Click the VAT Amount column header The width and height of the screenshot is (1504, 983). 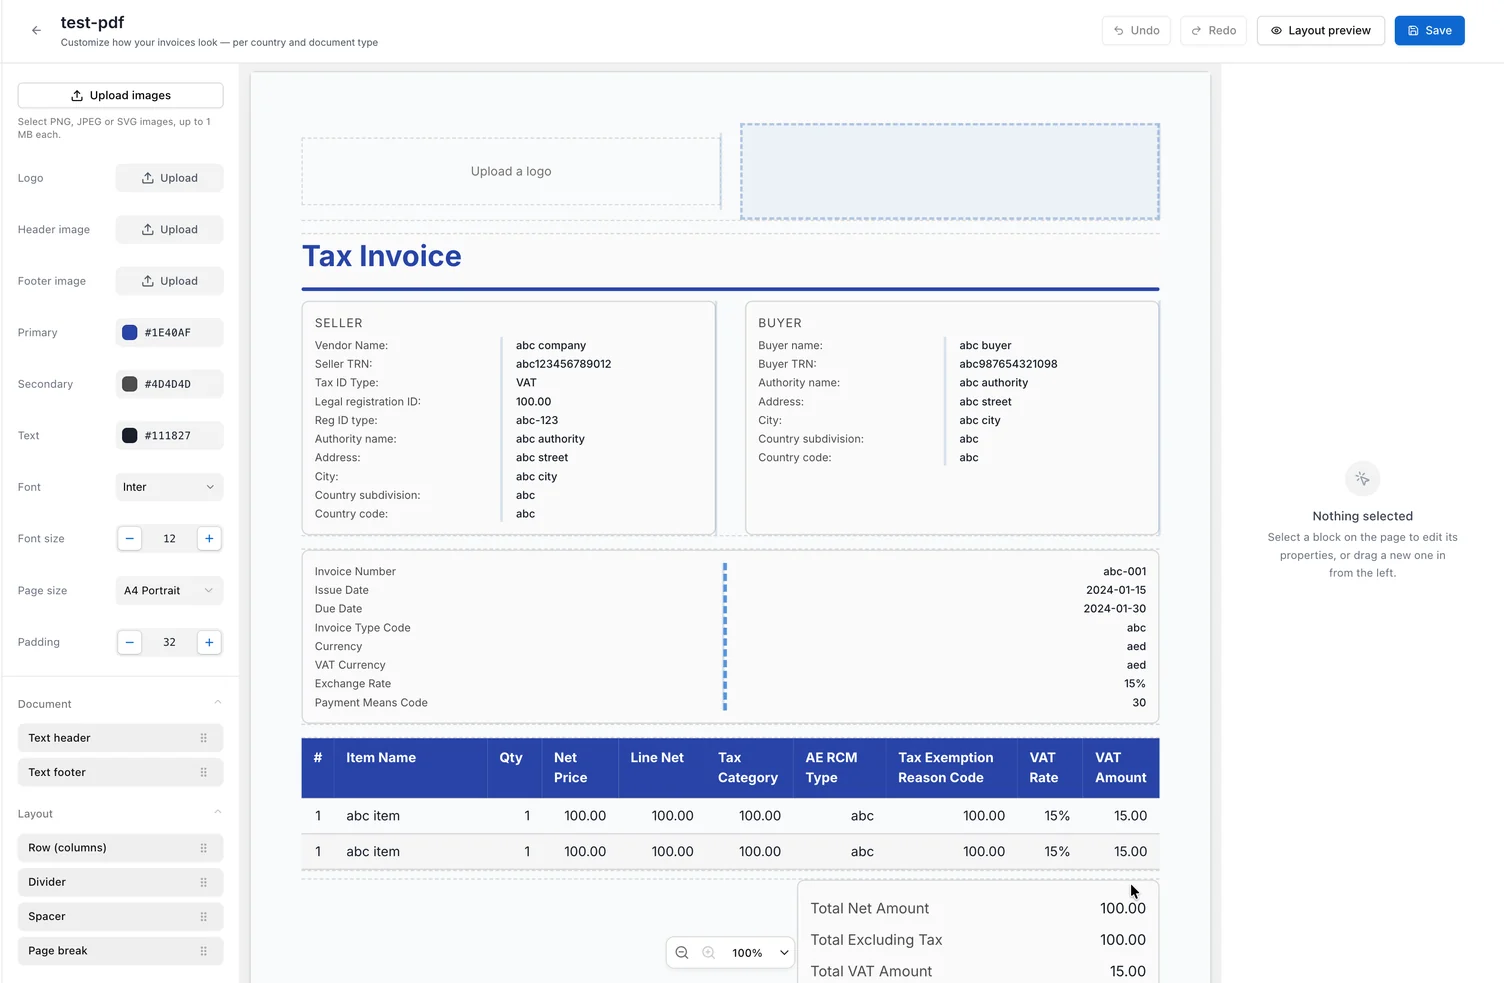click(x=1121, y=768)
